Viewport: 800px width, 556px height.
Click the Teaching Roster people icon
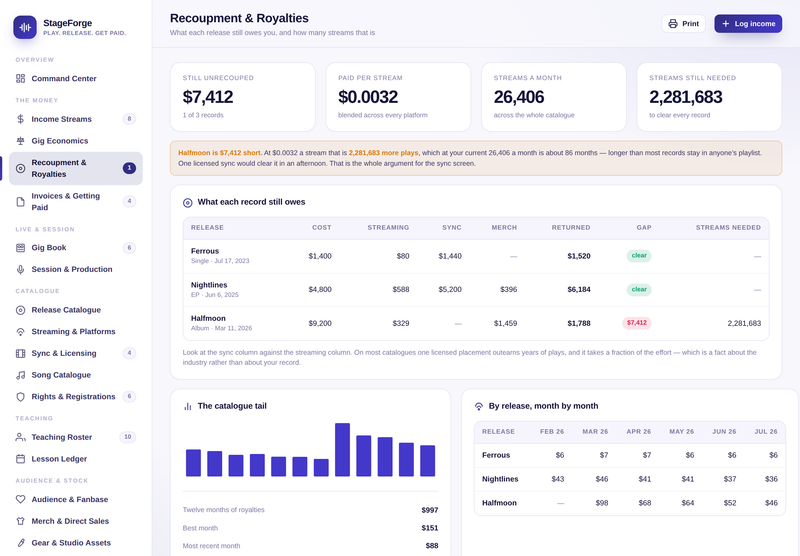[x=20, y=437]
